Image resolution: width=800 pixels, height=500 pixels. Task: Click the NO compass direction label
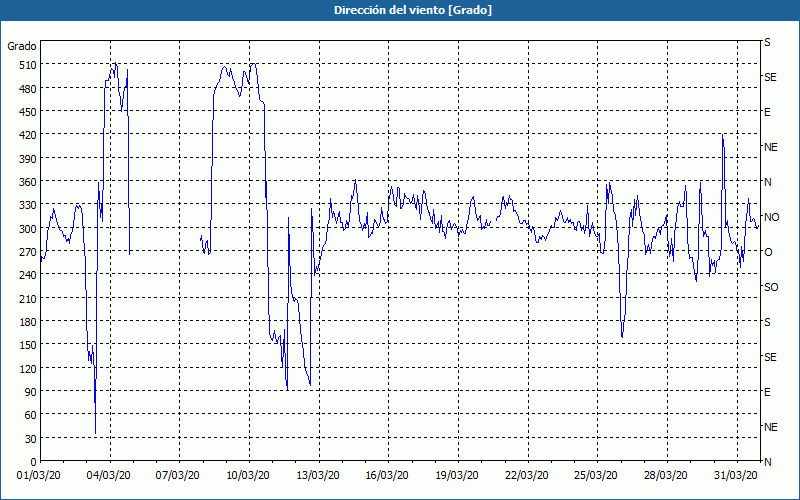(772, 217)
